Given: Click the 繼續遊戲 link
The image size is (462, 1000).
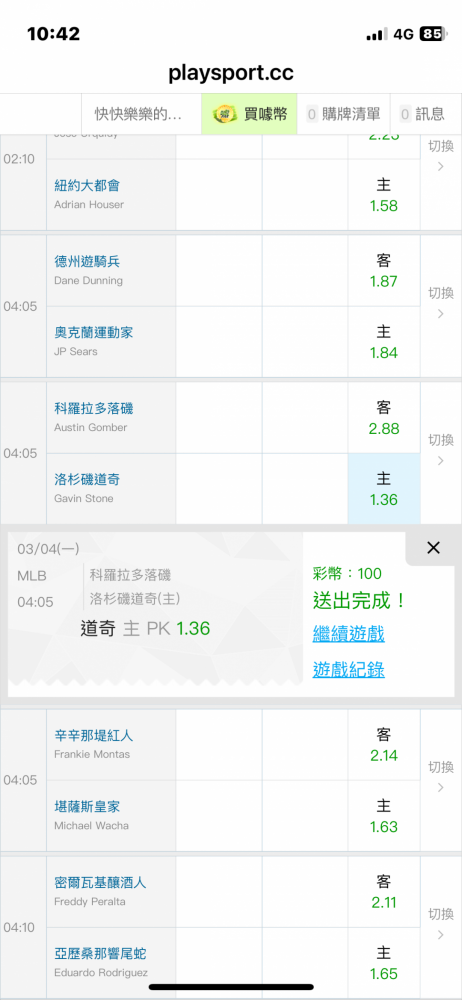Looking at the screenshot, I should (x=348, y=634).
